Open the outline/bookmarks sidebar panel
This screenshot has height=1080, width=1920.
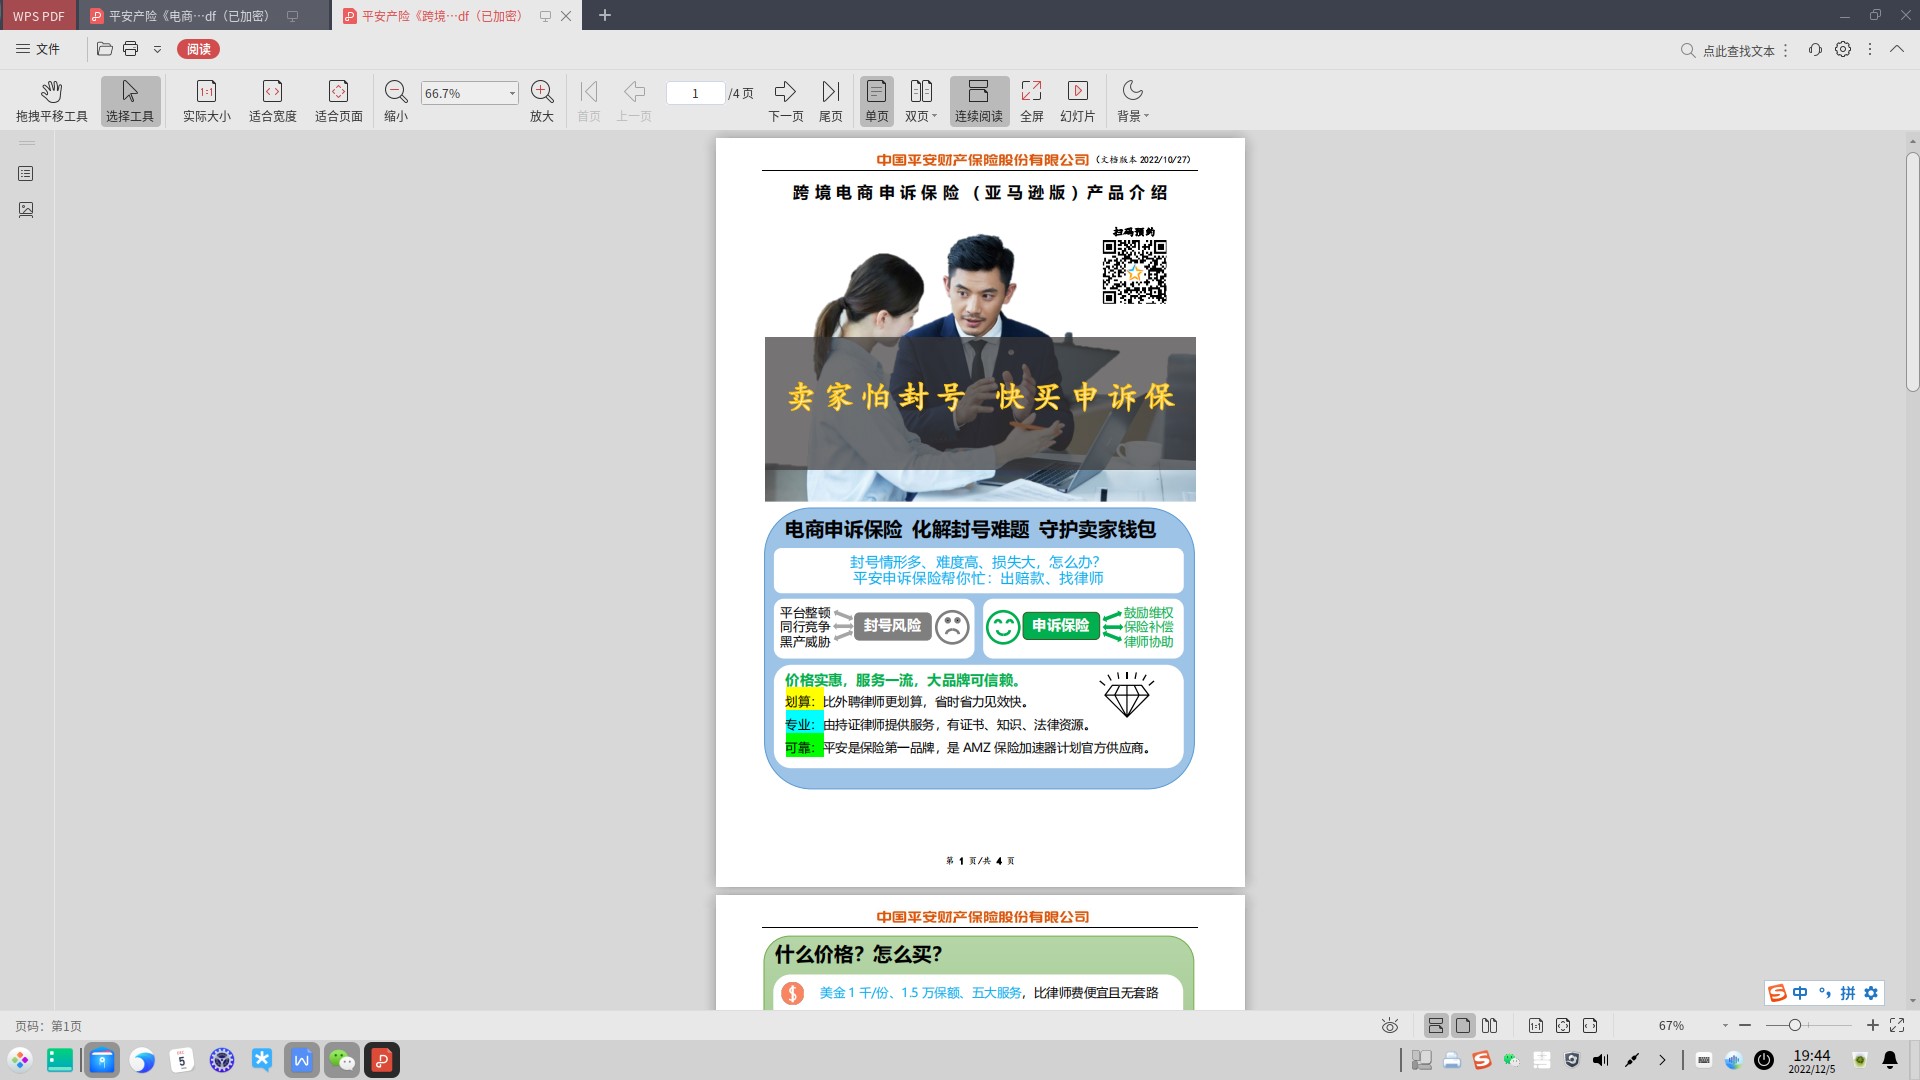point(26,174)
